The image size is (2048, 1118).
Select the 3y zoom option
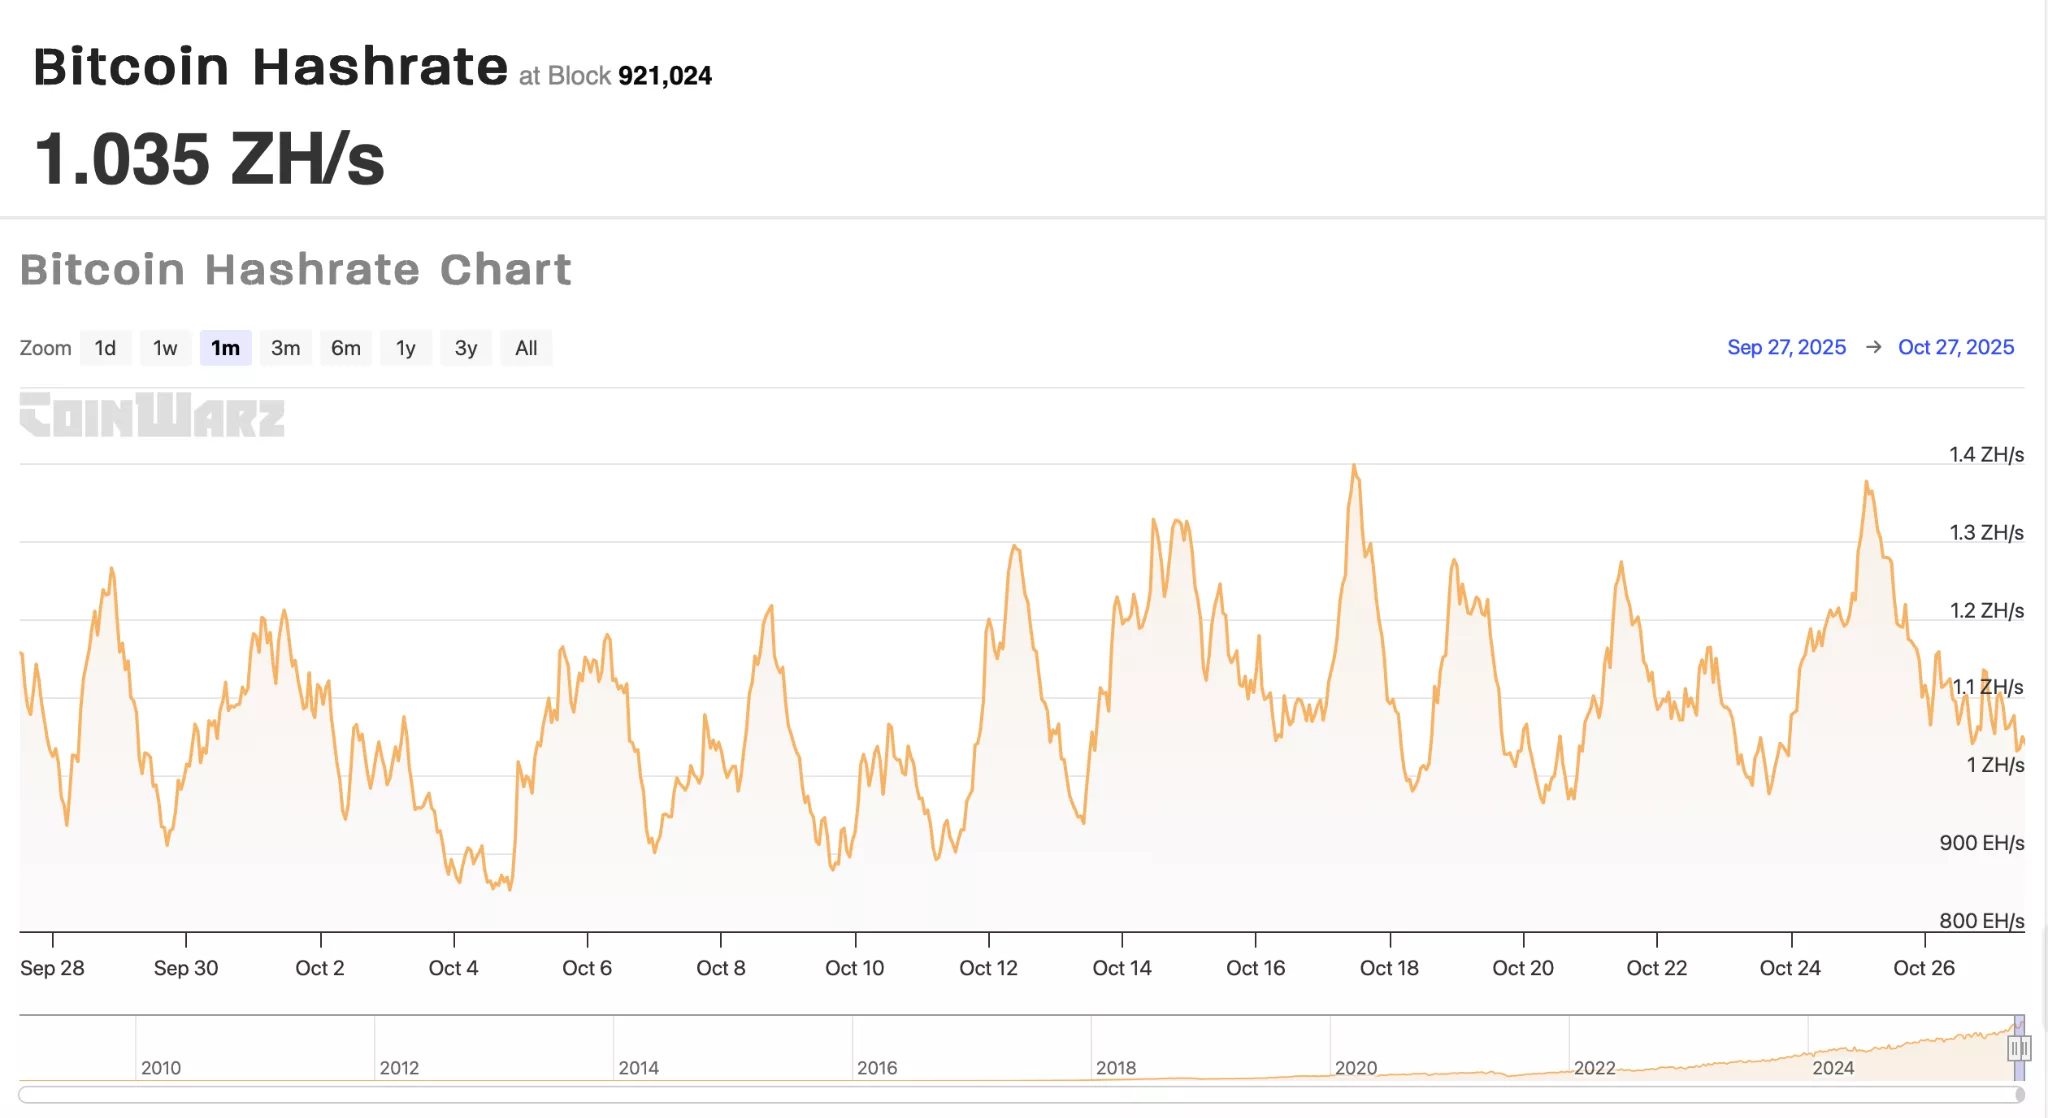tap(466, 347)
